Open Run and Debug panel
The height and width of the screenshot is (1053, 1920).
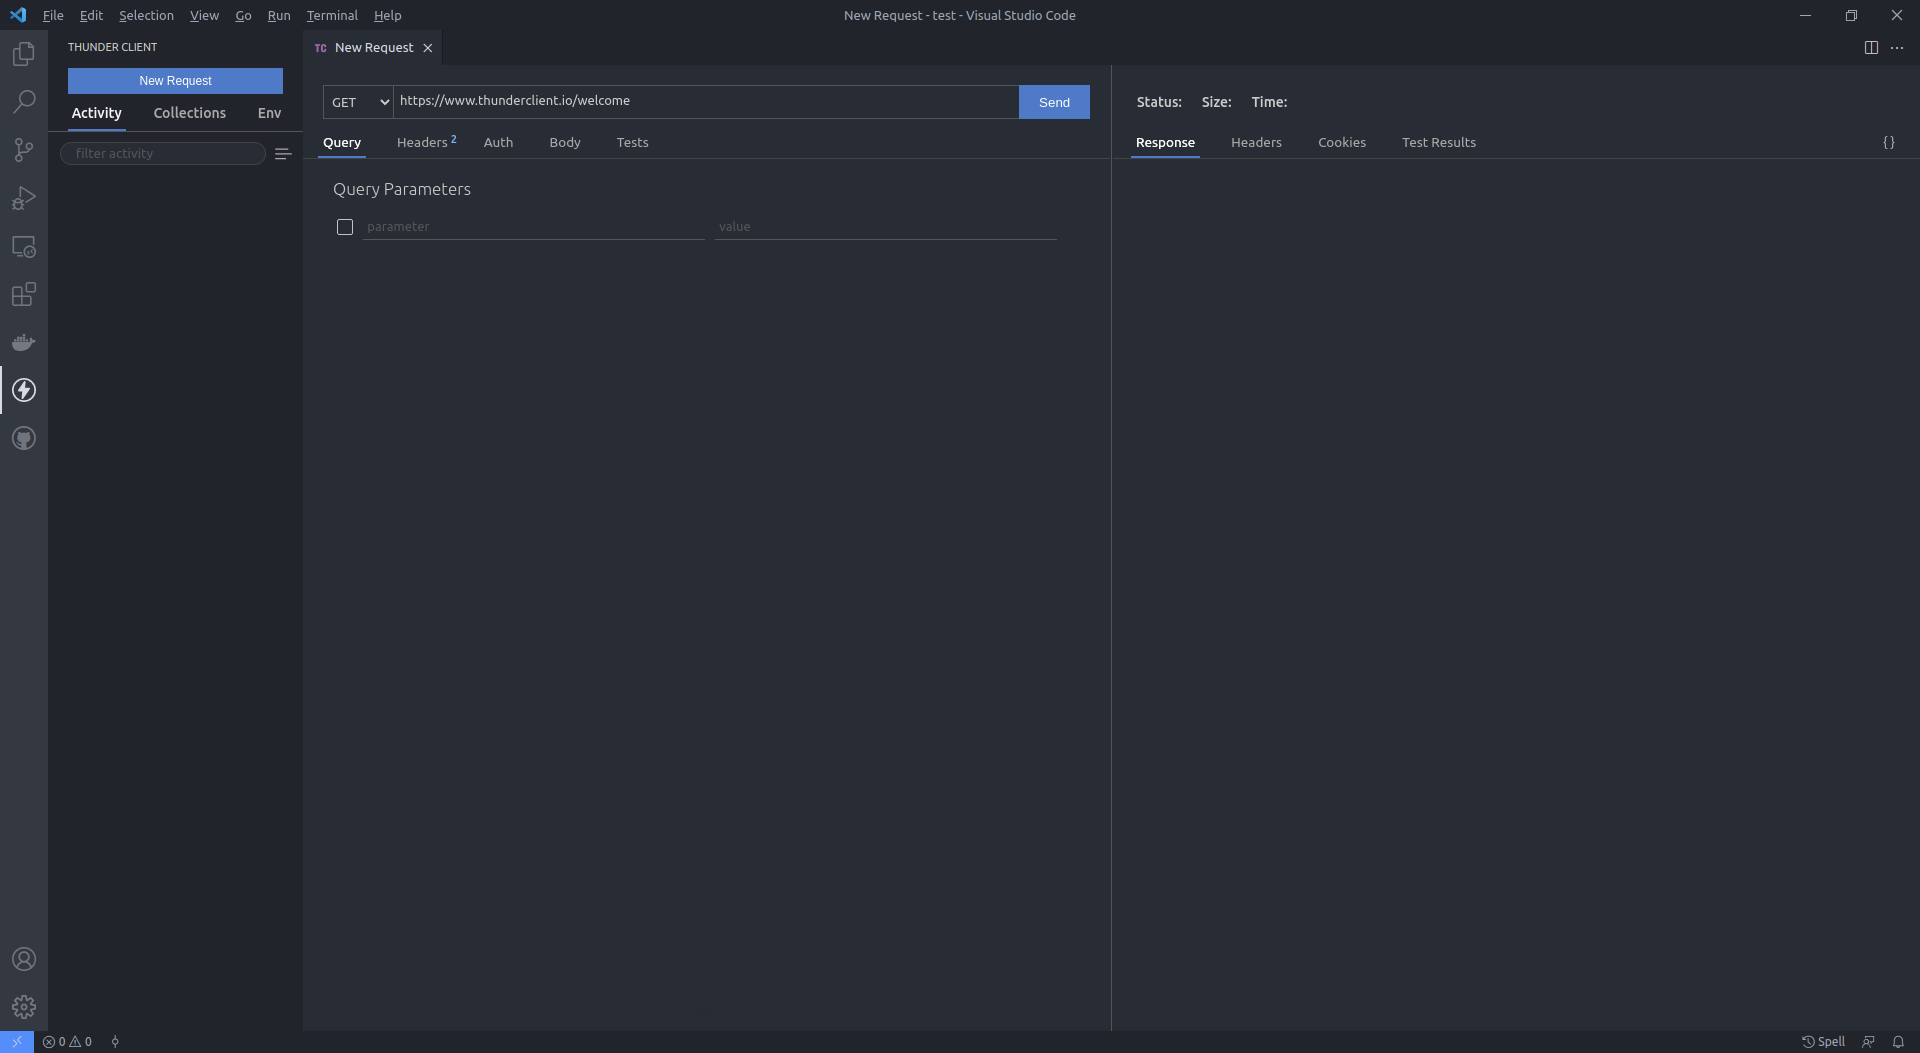pyautogui.click(x=23, y=197)
